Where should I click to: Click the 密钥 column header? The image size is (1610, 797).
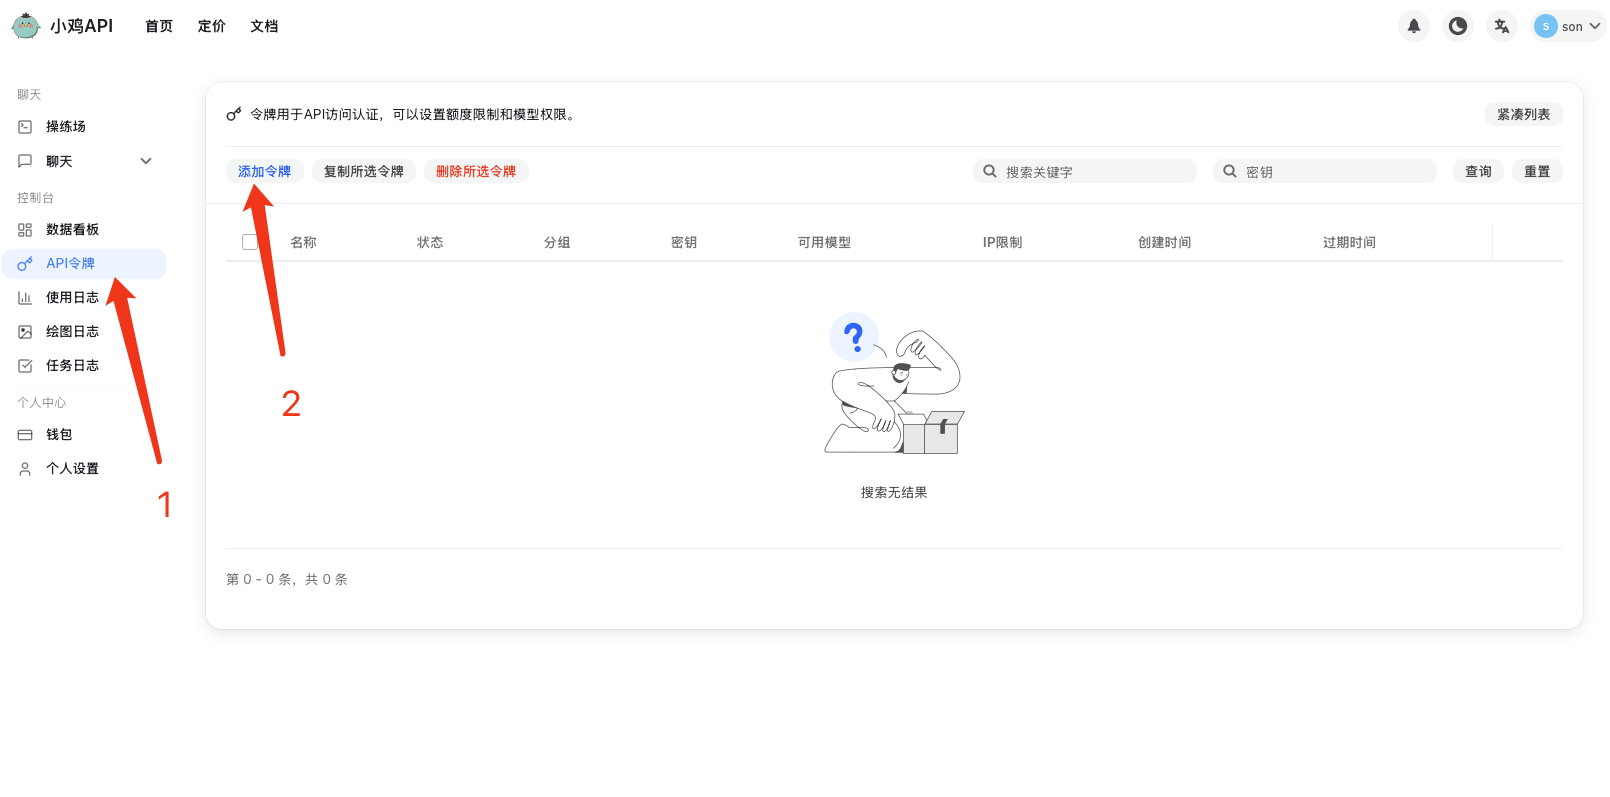click(684, 242)
